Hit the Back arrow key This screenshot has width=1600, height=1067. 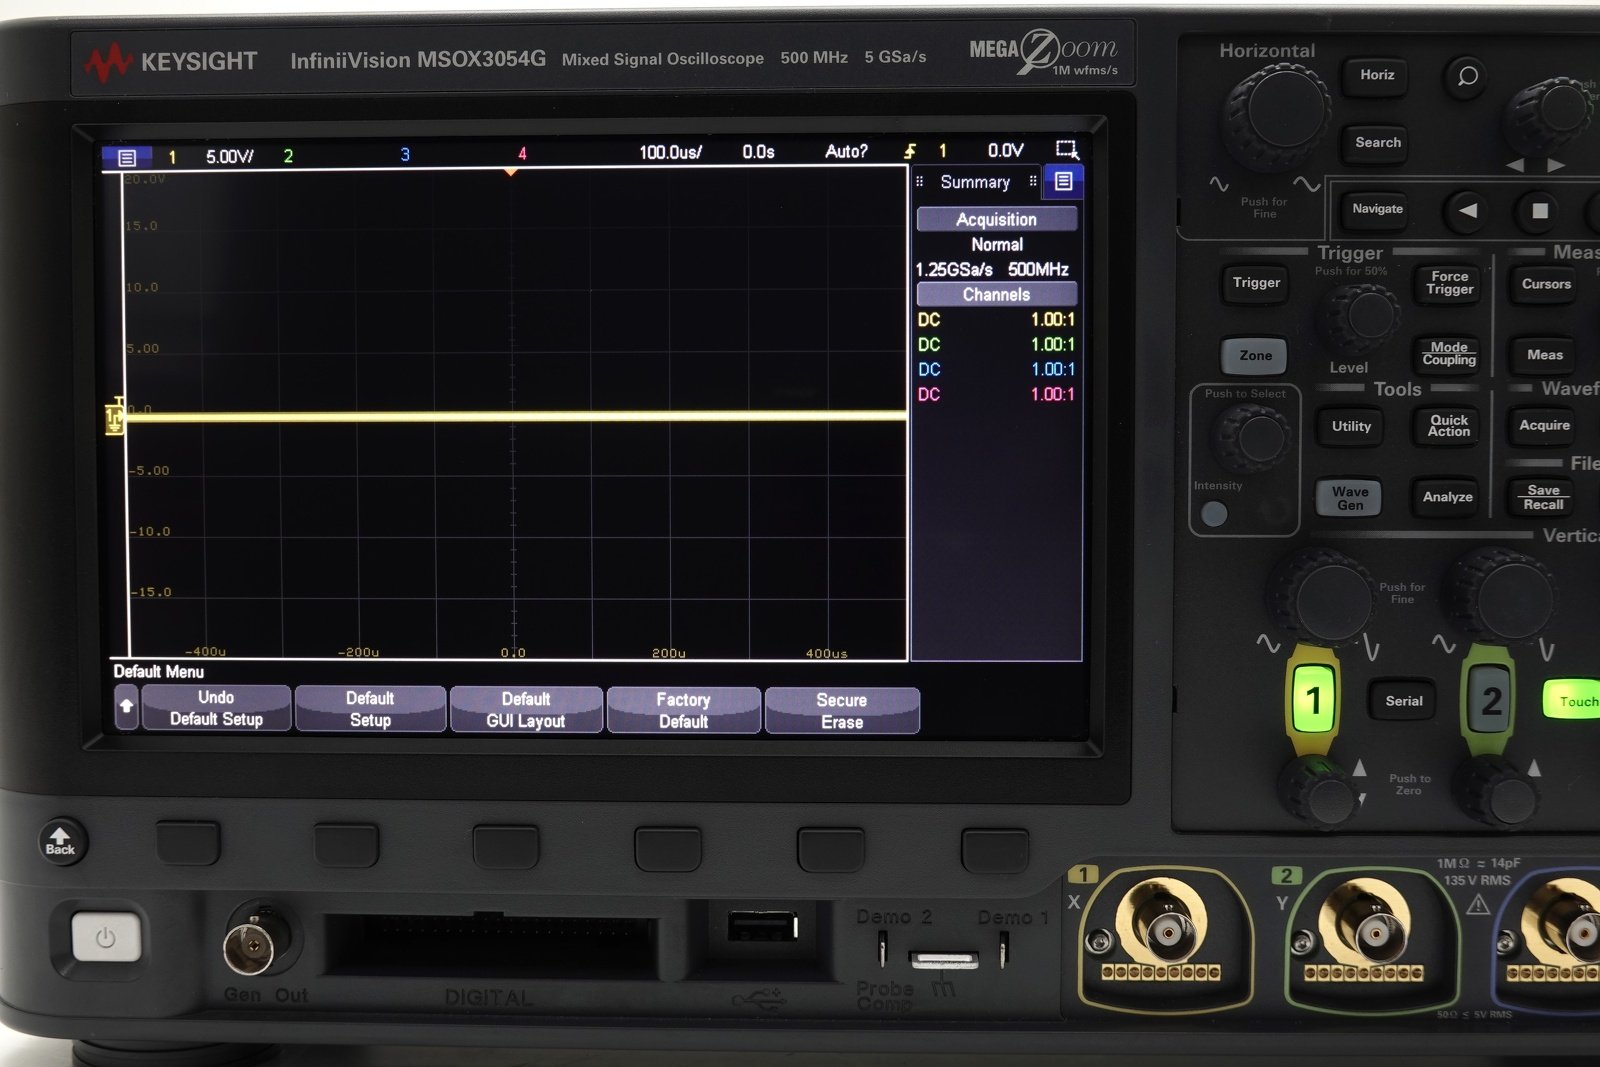pos(61,841)
